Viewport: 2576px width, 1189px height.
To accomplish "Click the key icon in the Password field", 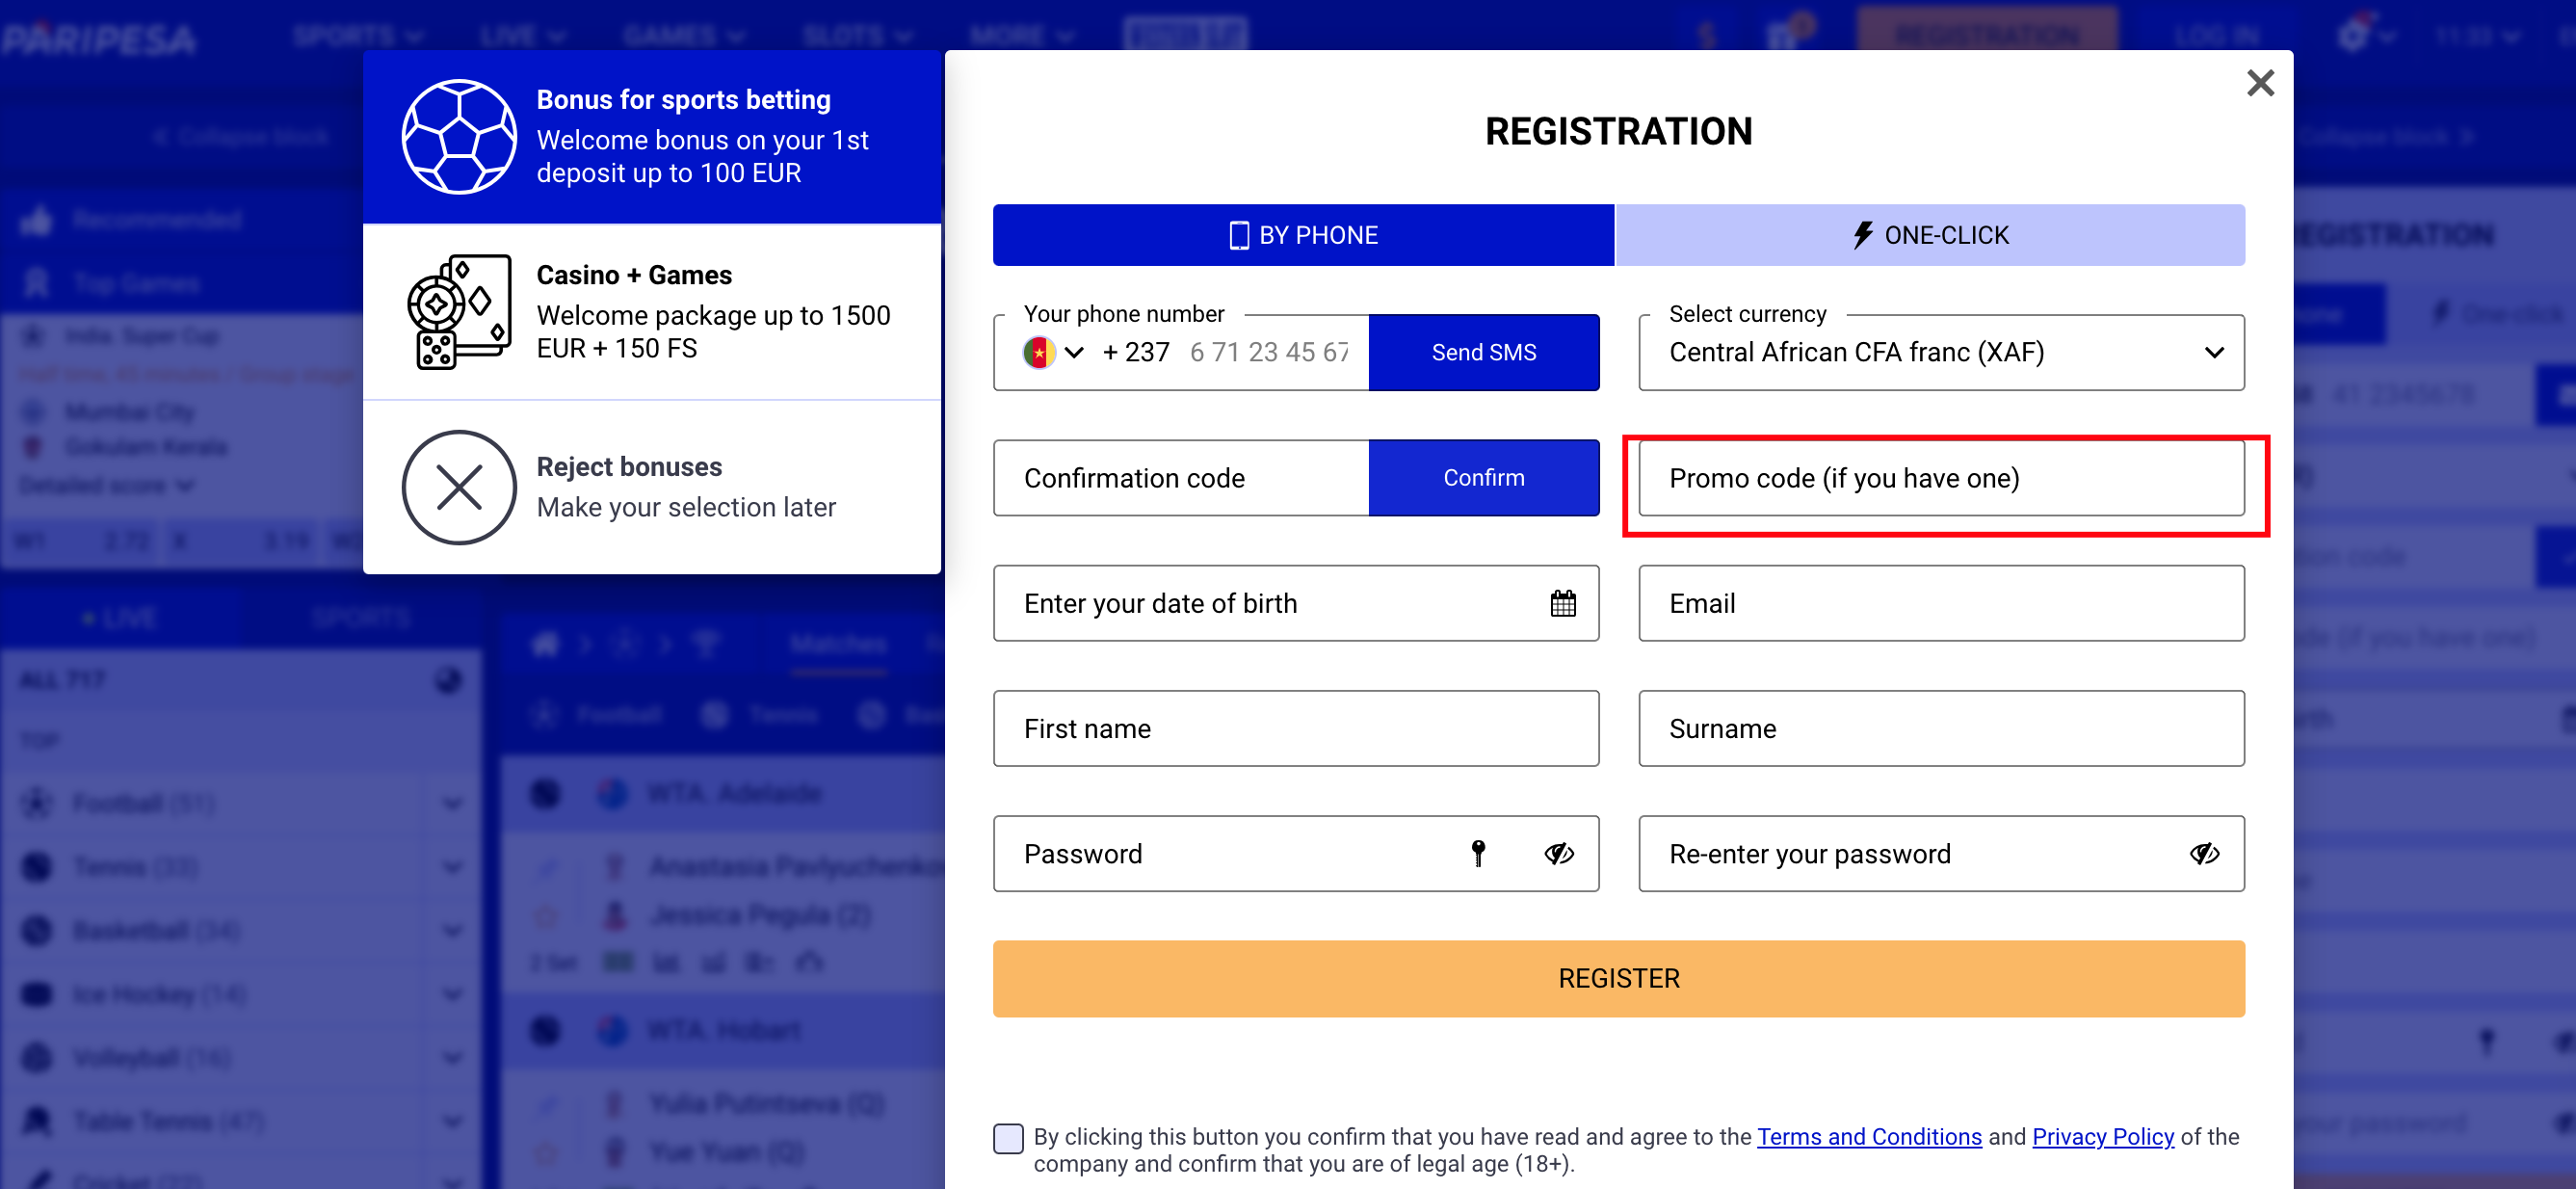I will pyautogui.click(x=1479, y=854).
